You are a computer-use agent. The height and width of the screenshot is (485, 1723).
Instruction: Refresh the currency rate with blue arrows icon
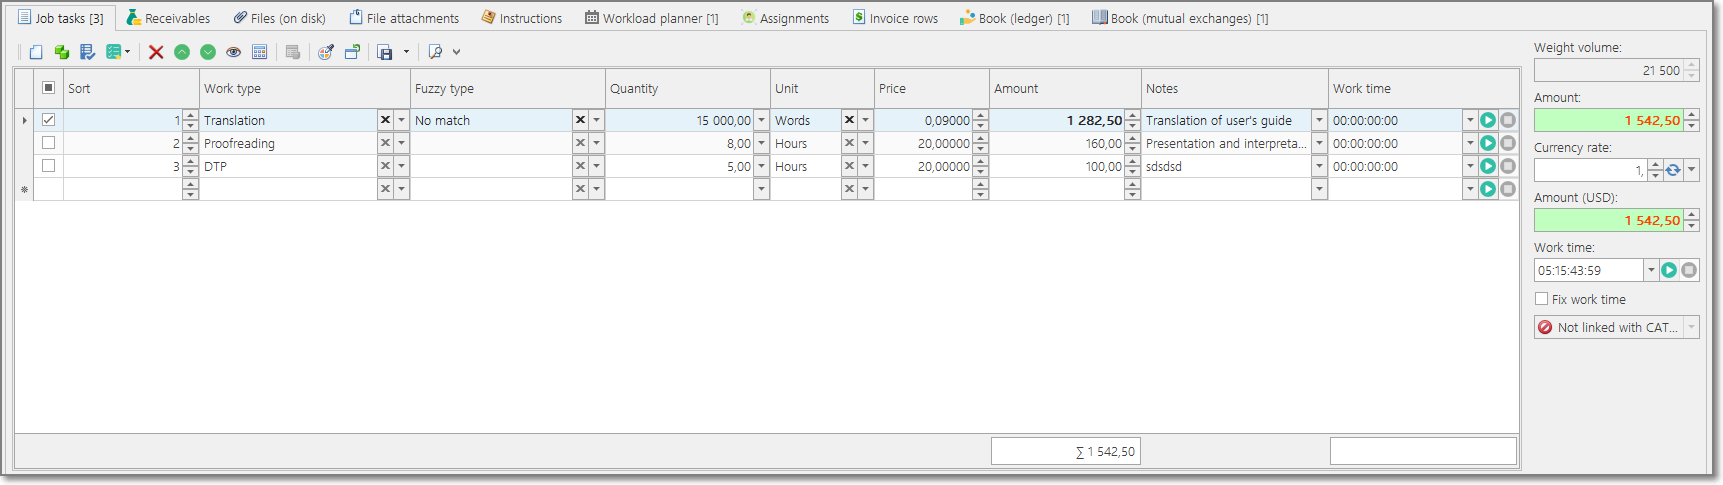coord(1673,170)
